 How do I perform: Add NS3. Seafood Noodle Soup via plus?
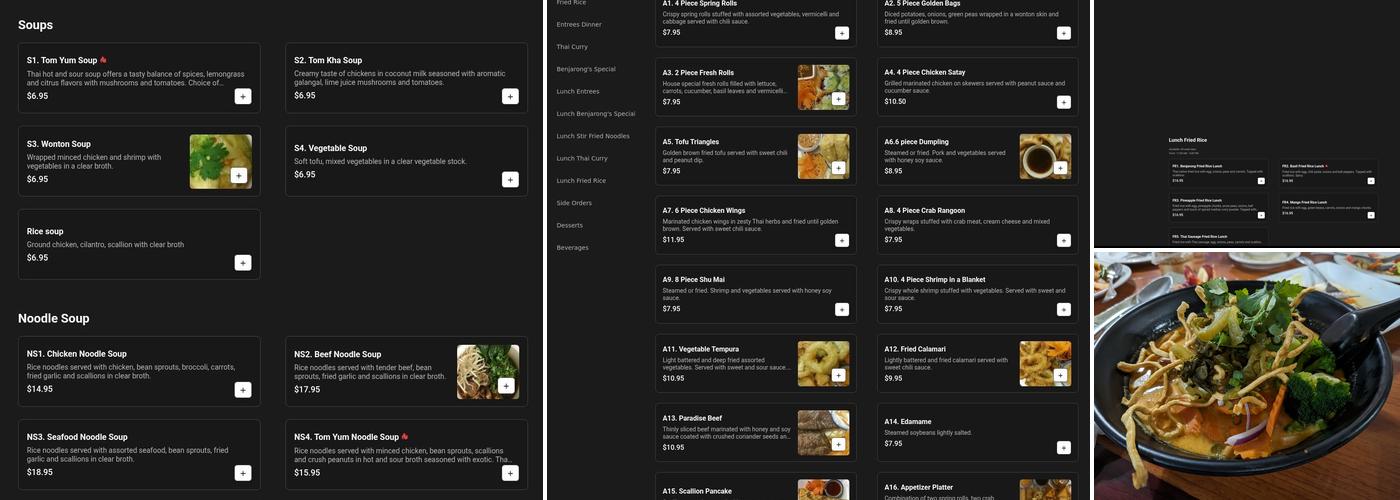[x=243, y=473]
